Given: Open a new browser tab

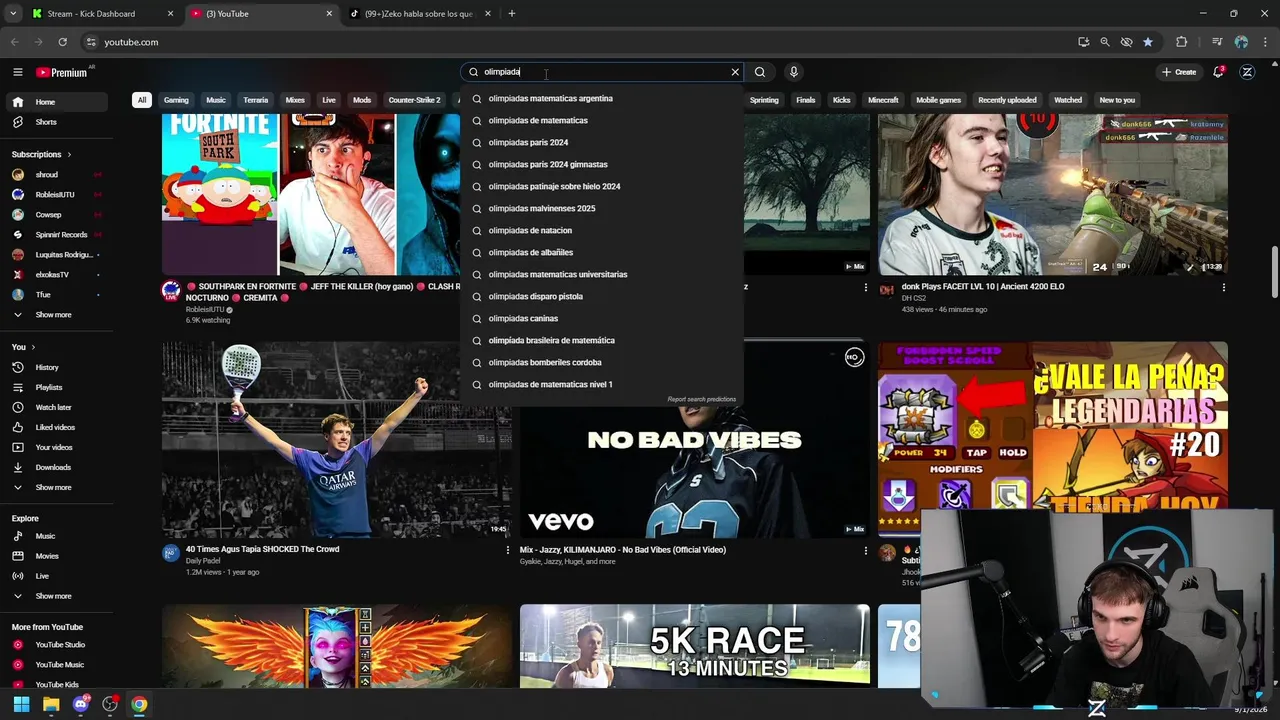Looking at the screenshot, I should tap(511, 14).
